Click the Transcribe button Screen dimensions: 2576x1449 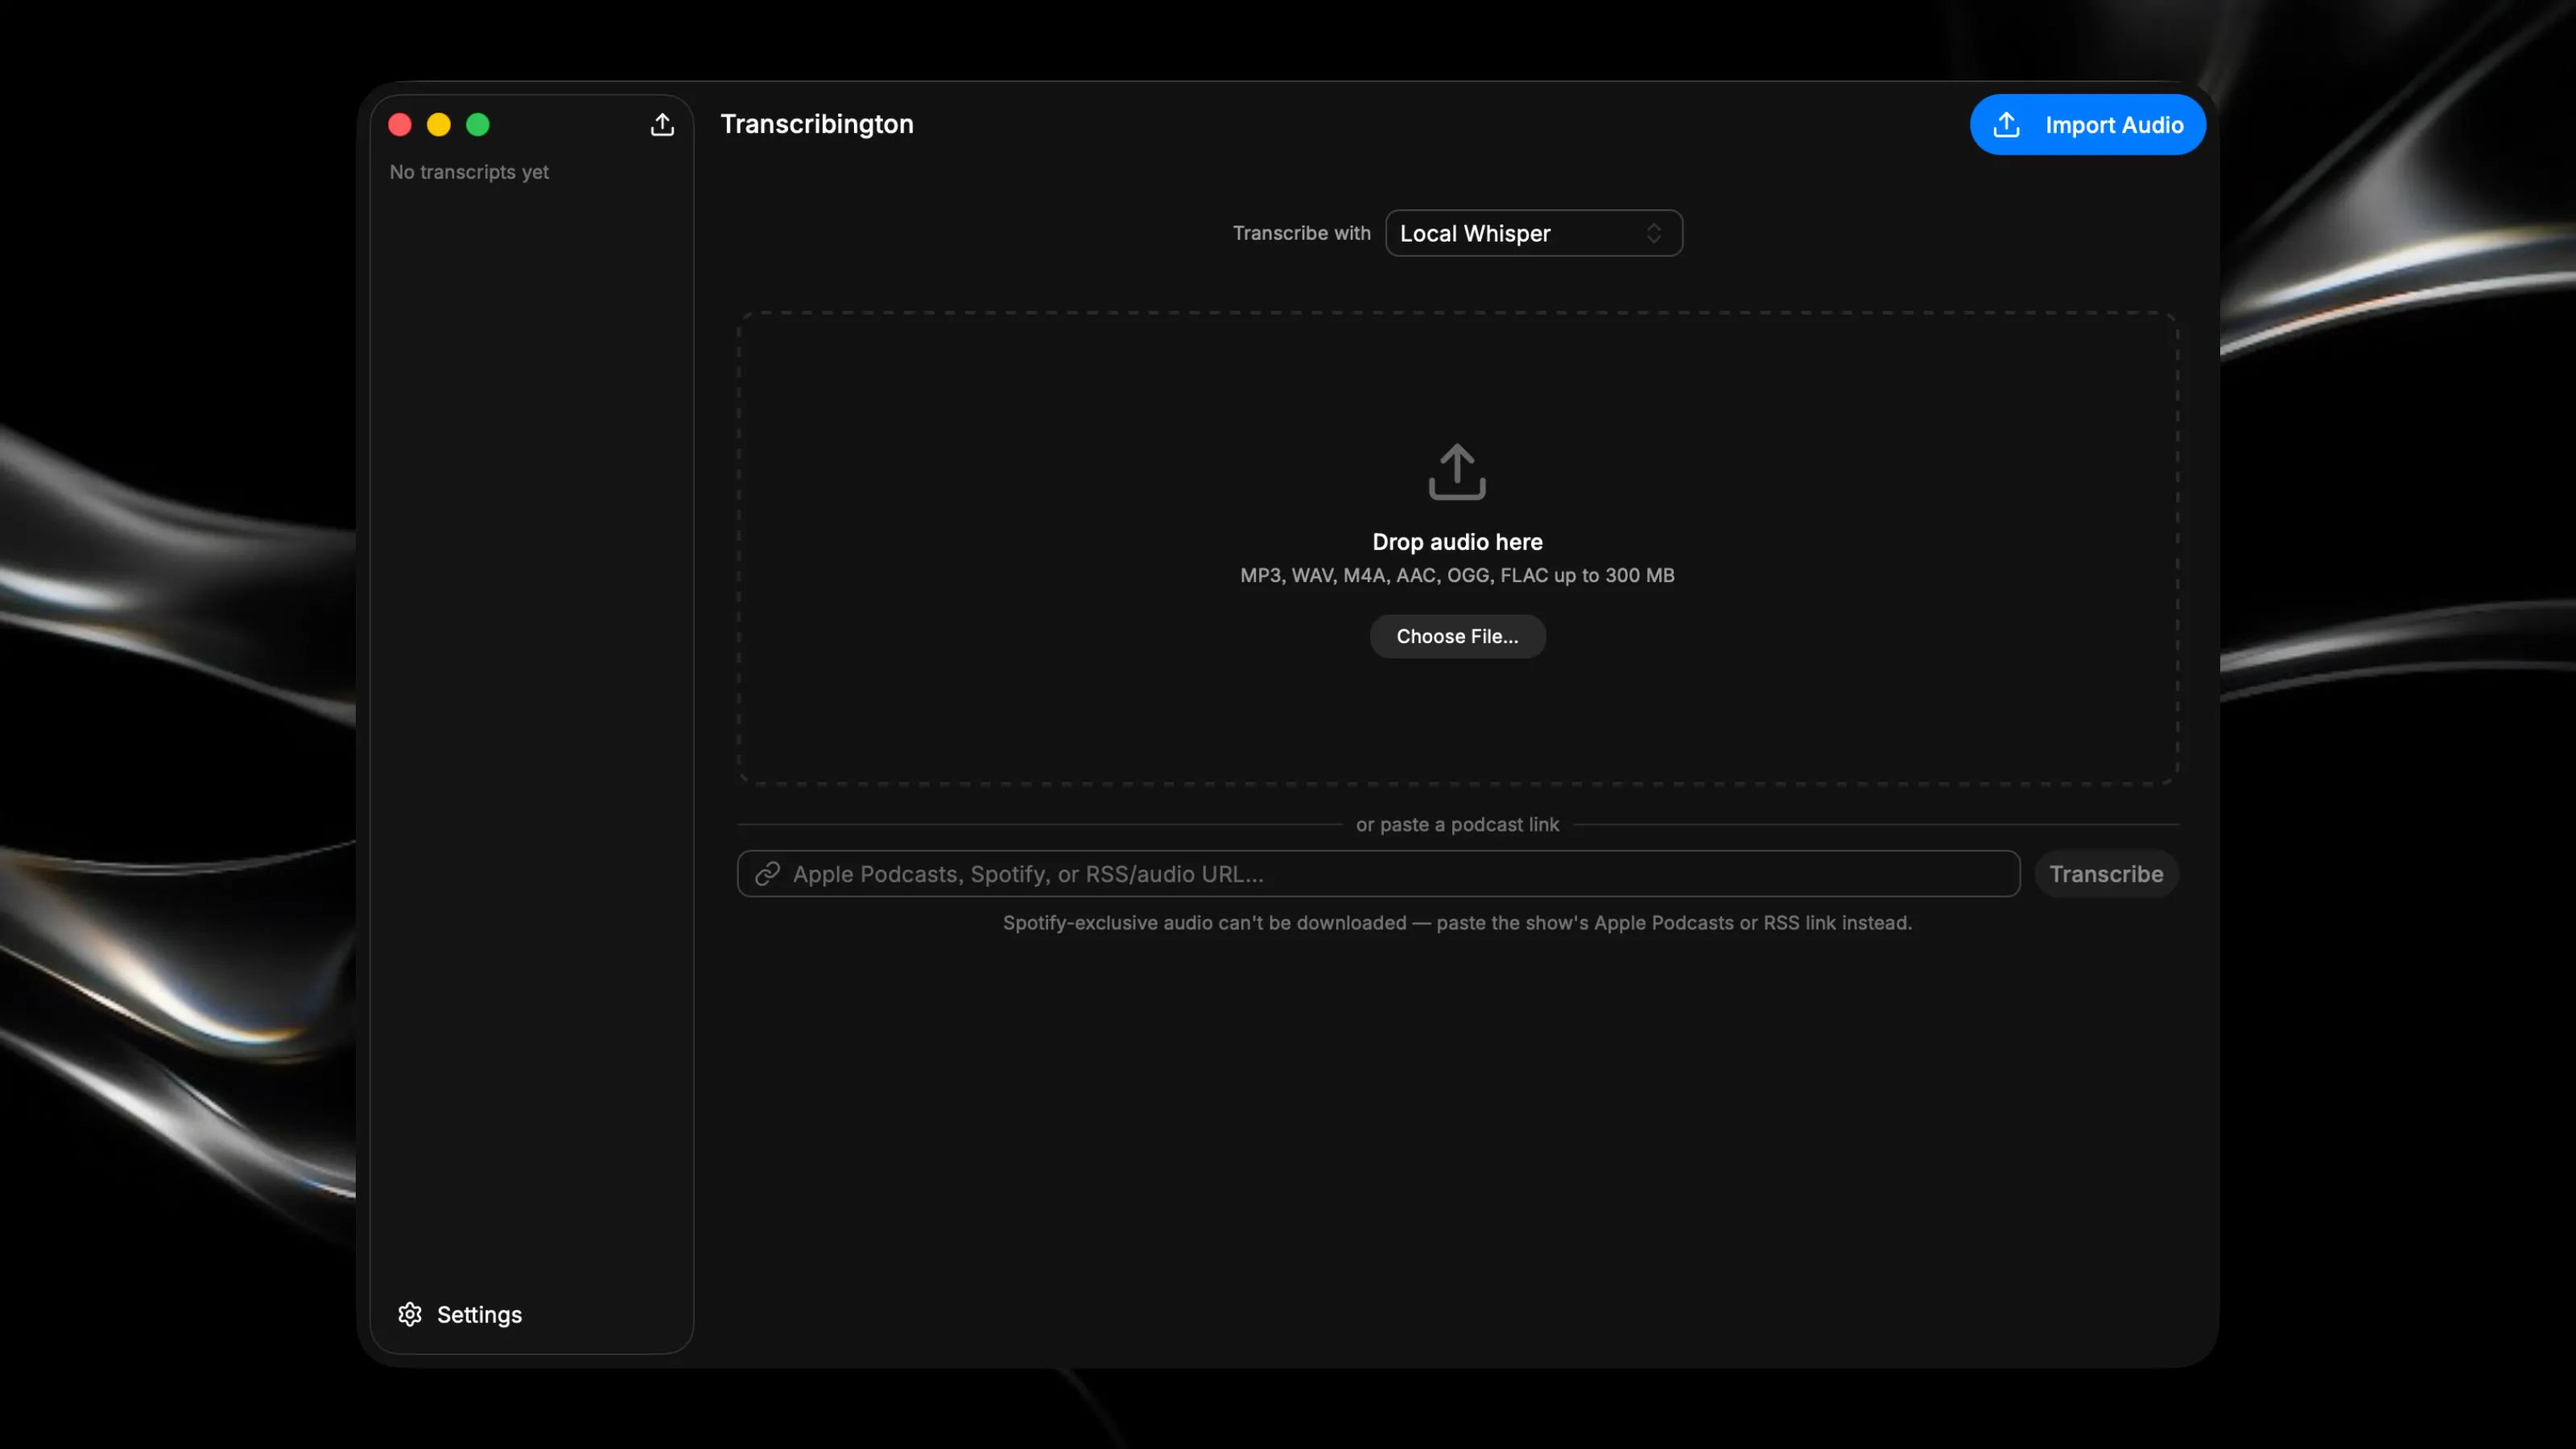[x=2106, y=874]
